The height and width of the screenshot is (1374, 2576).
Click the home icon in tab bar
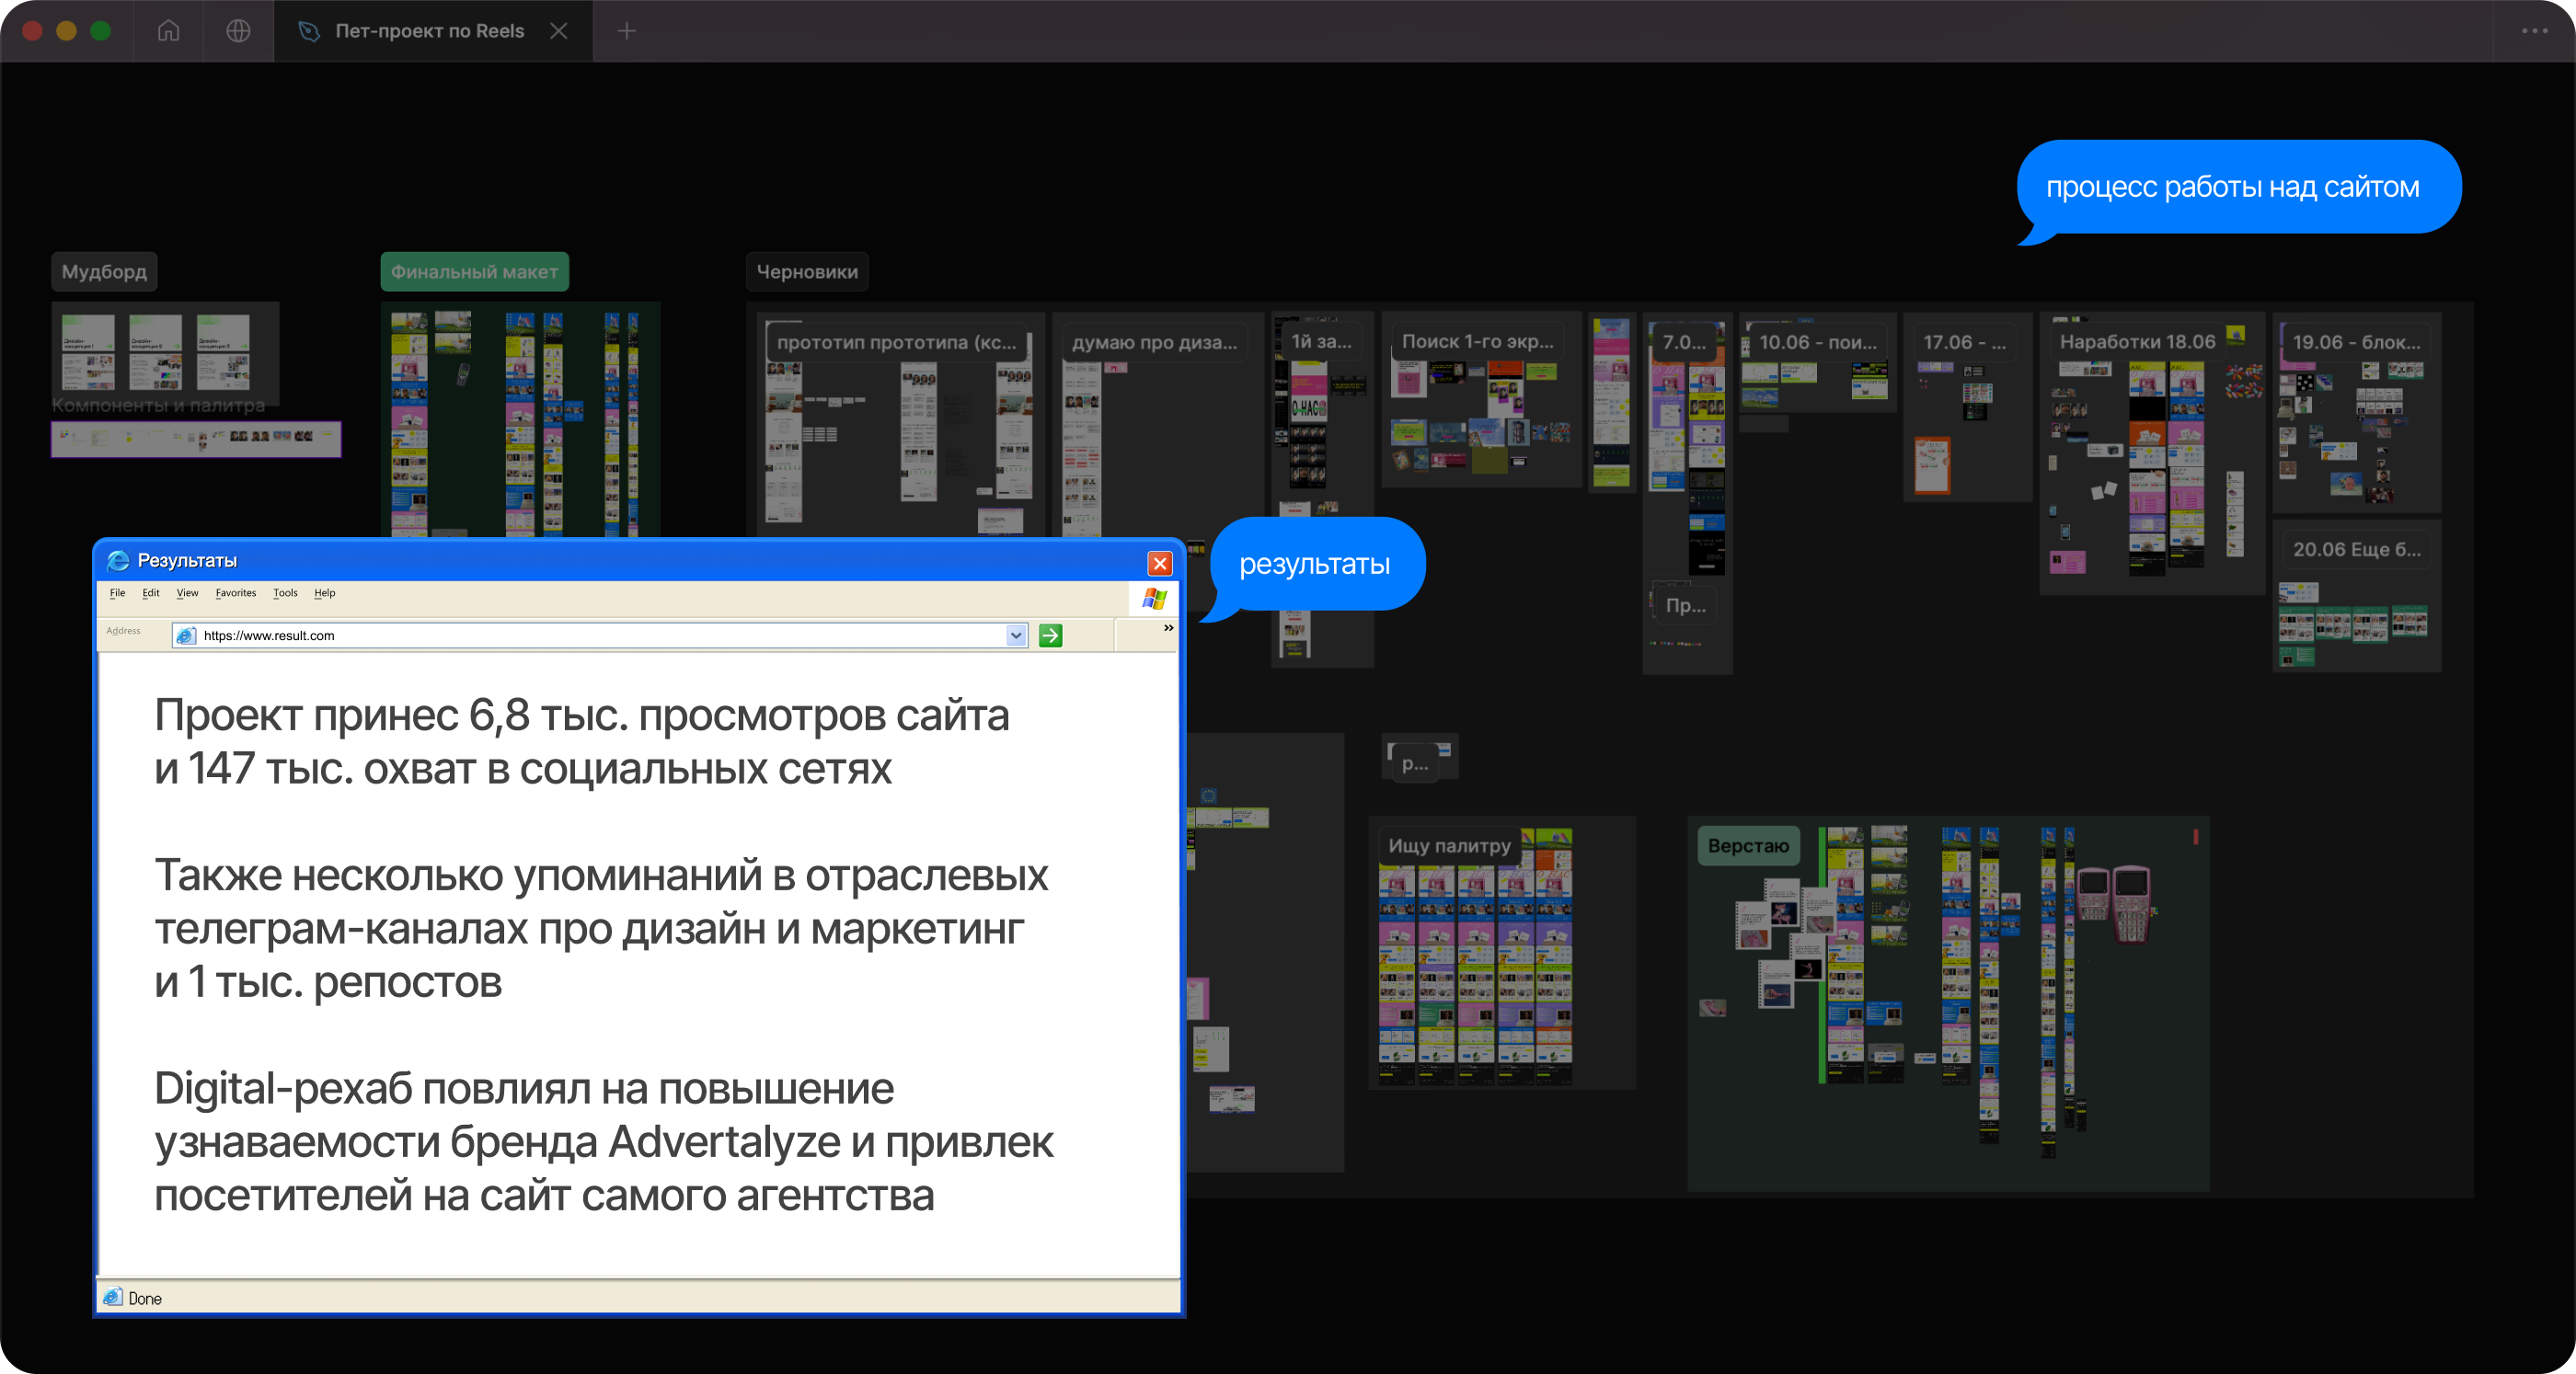168,31
